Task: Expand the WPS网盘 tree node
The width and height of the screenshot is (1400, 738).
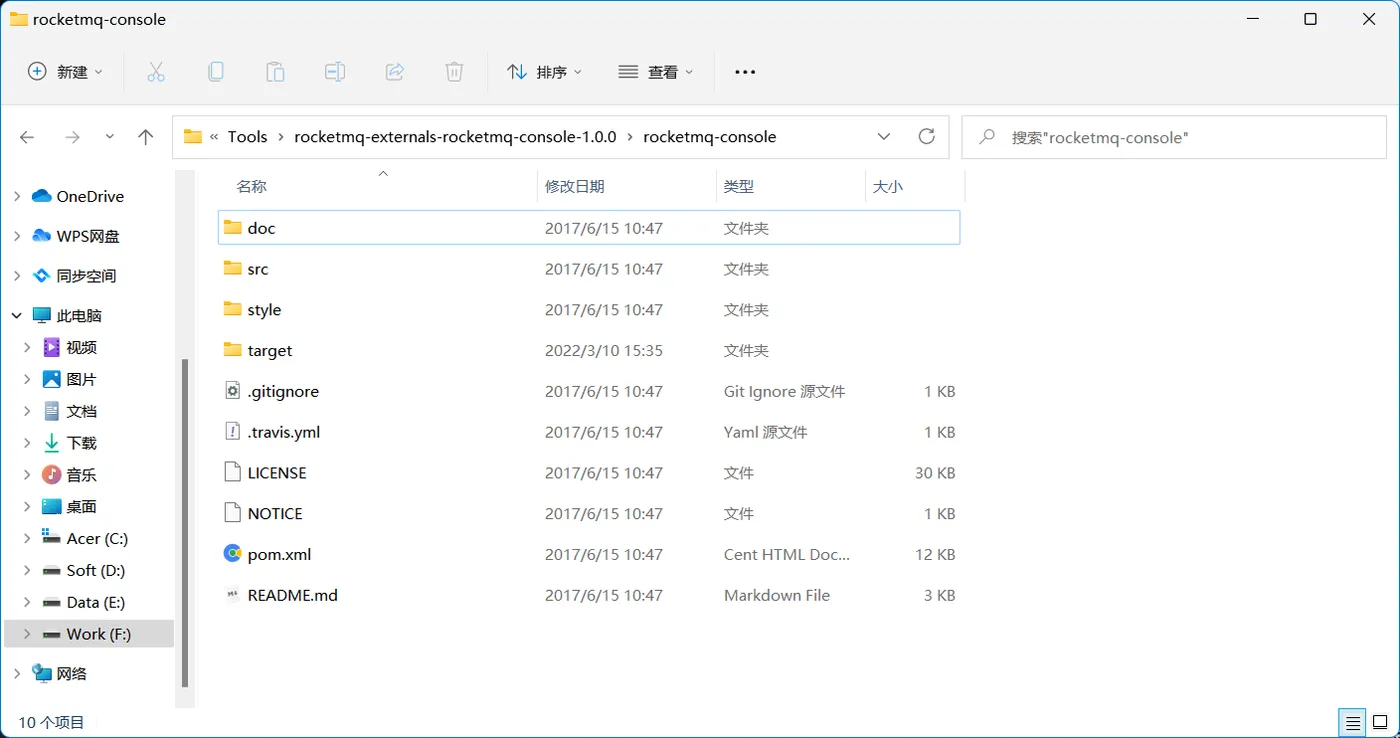Action: click(x=17, y=236)
